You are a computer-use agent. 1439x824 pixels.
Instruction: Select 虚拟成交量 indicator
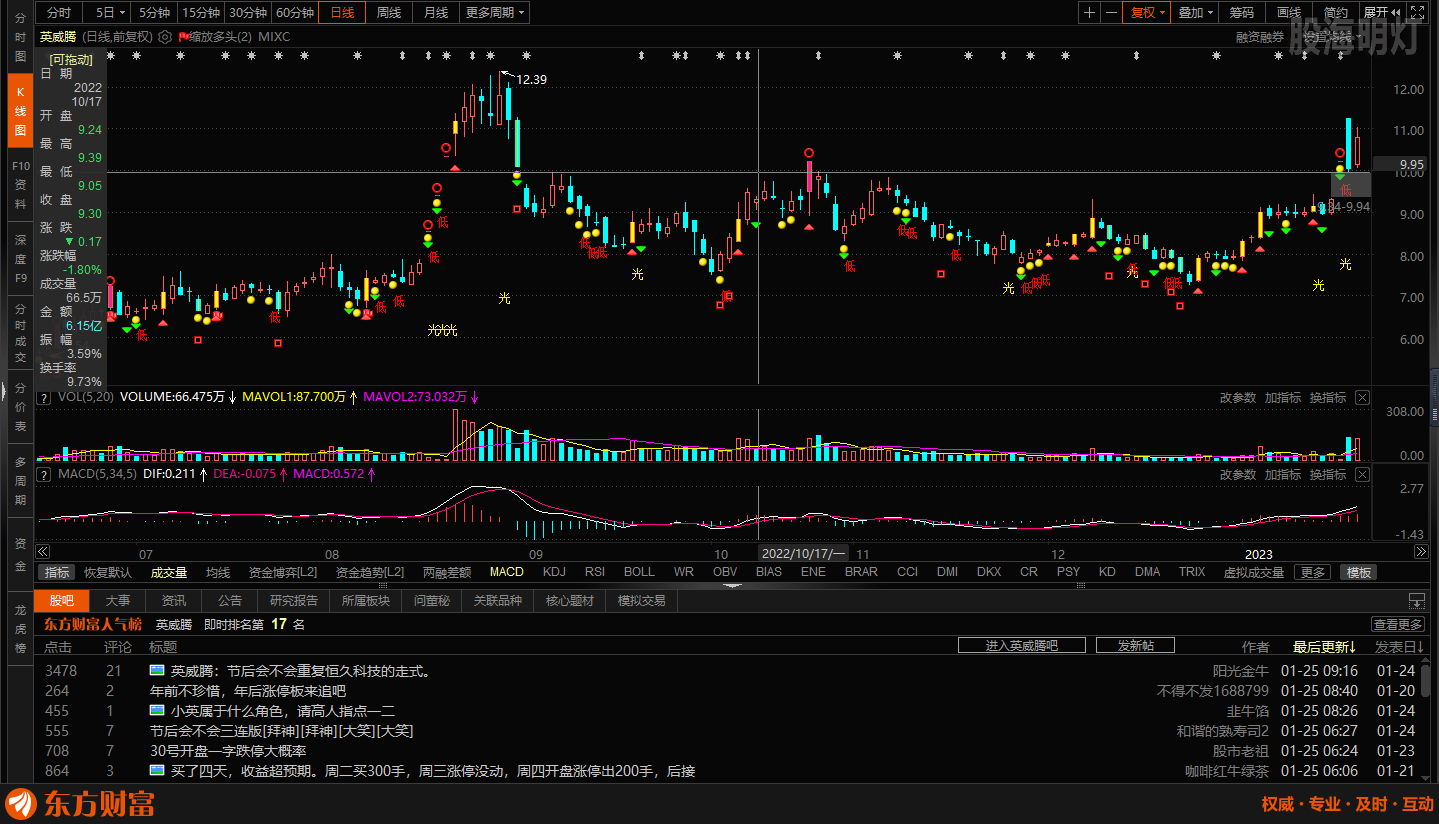[x=1254, y=572]
